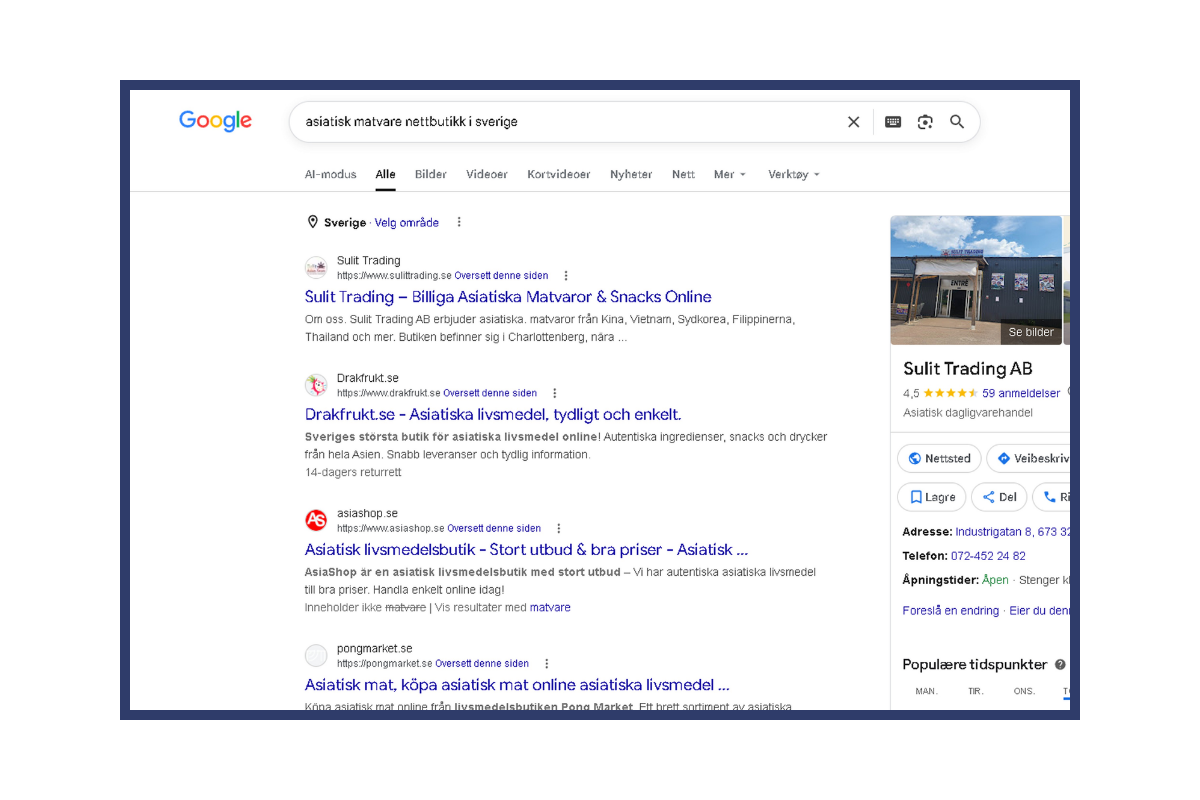Select the Alle tab
Viewport: 1200px width, 800px height.
pos(386,174)
